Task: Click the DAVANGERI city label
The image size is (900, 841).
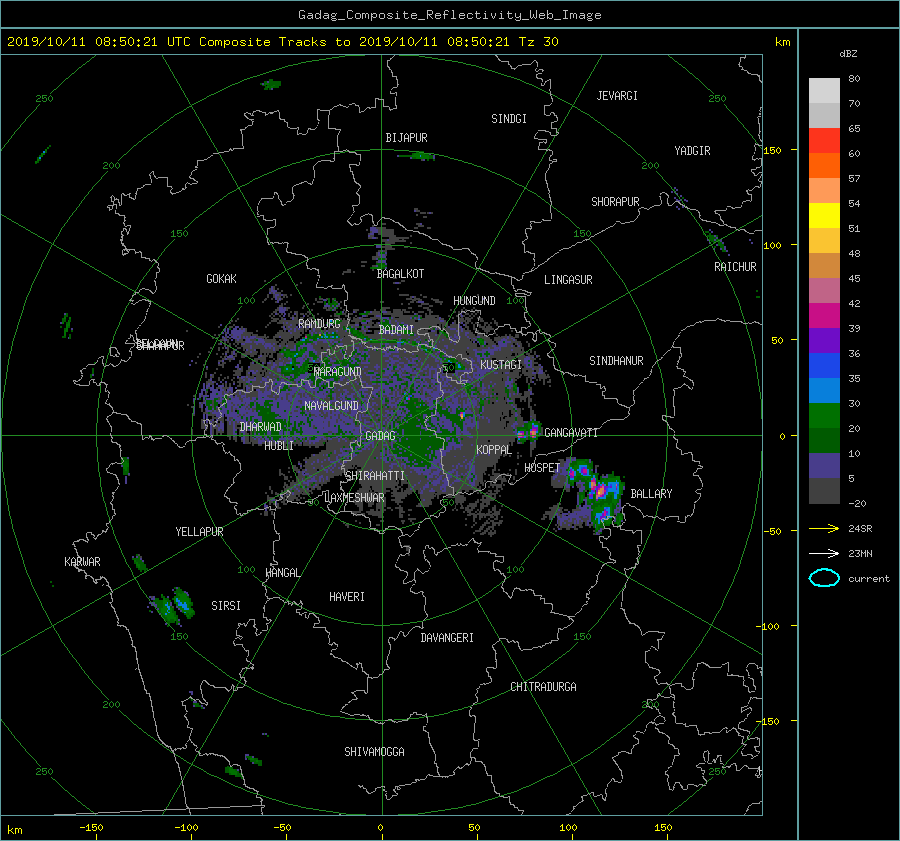Action: [447, 638]
